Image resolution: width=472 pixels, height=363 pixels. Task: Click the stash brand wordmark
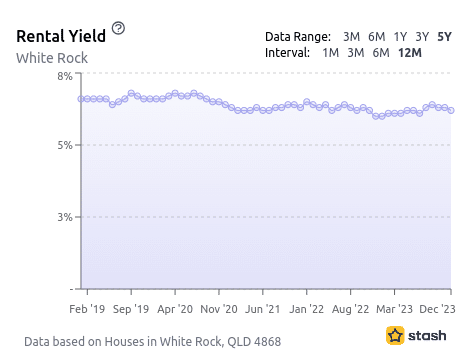(x=427, y=336)
